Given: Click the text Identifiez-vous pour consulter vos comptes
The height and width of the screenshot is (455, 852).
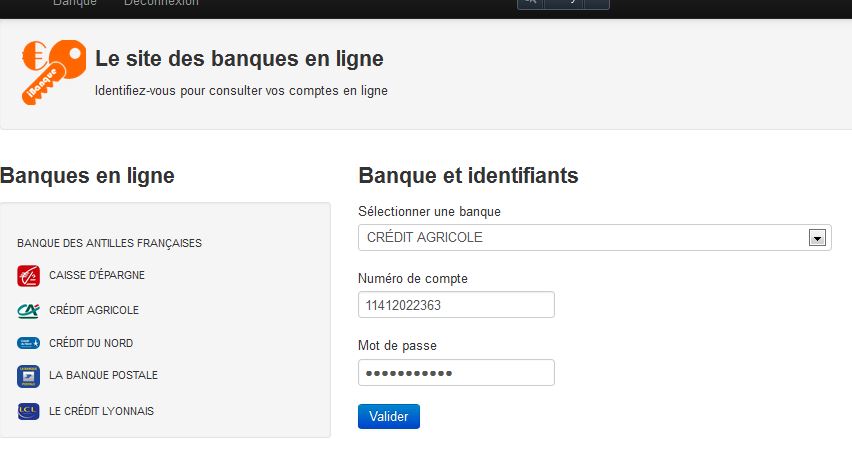Looking at the screenshot, I should coord(241,91).
